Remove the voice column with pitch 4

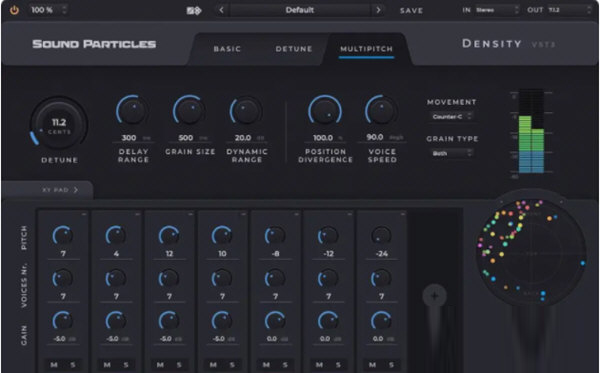click(137, 214)
